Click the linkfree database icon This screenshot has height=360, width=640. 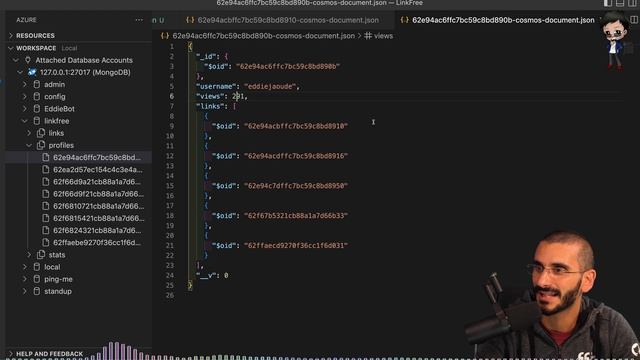(x=37, y=121)
